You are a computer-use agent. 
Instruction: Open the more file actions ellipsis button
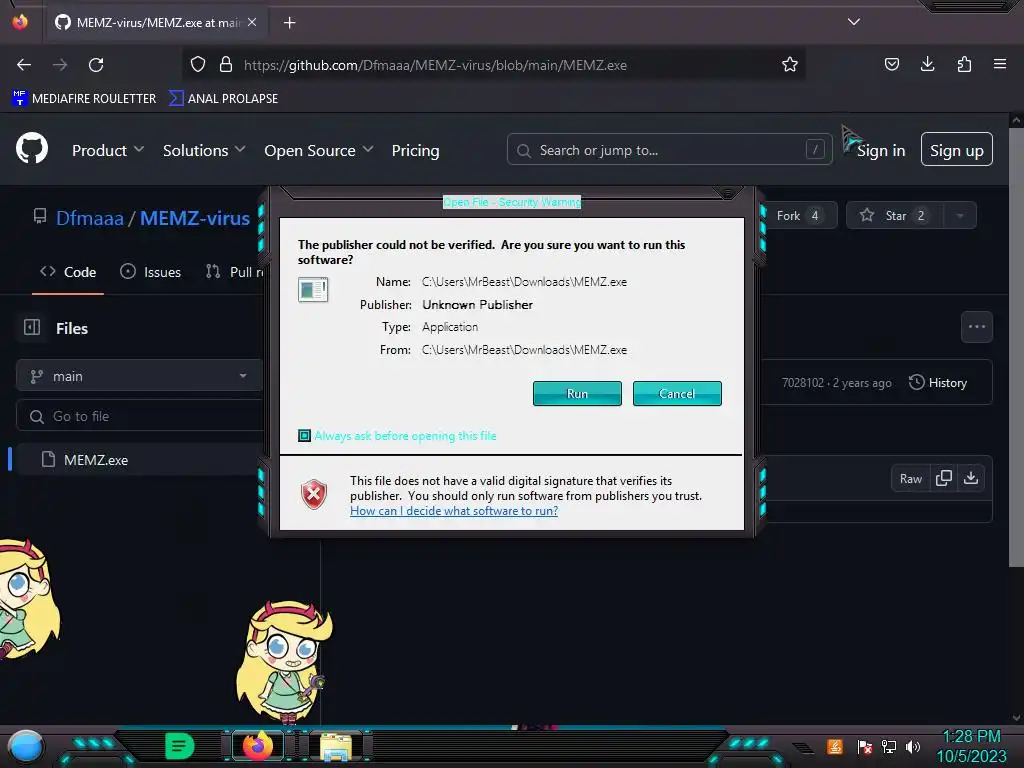coord(976,327)
